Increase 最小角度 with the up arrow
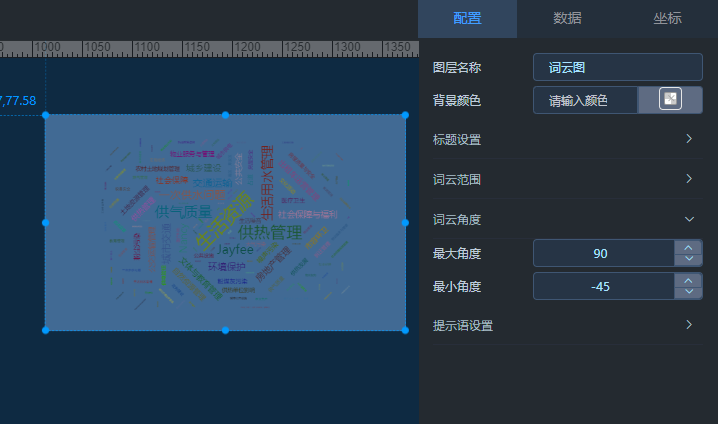Screen dimensions: 718x424 point(689,280)
